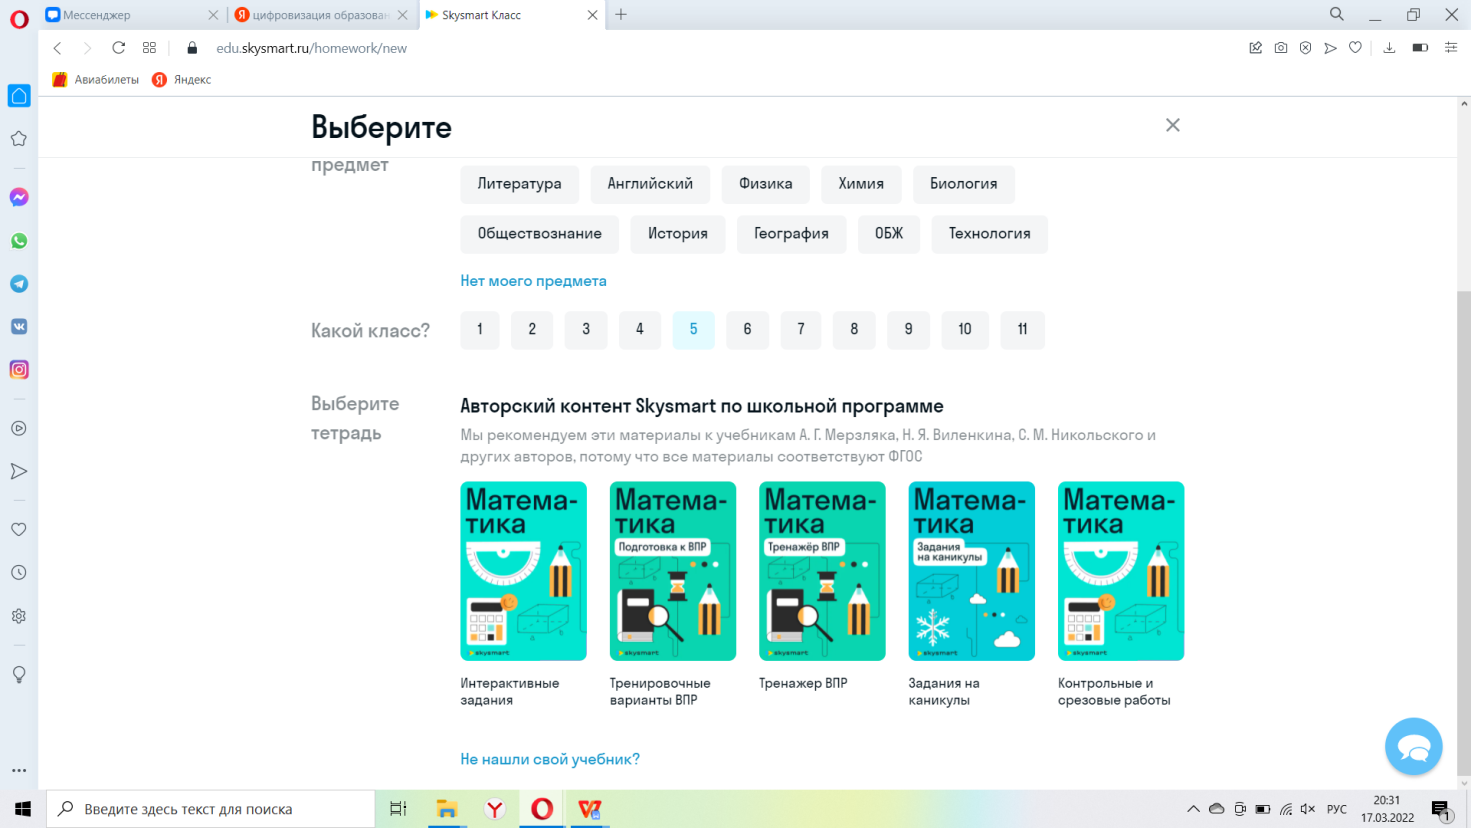Select class 6
The image size is (1471, 828).
(x=747, y=329)
